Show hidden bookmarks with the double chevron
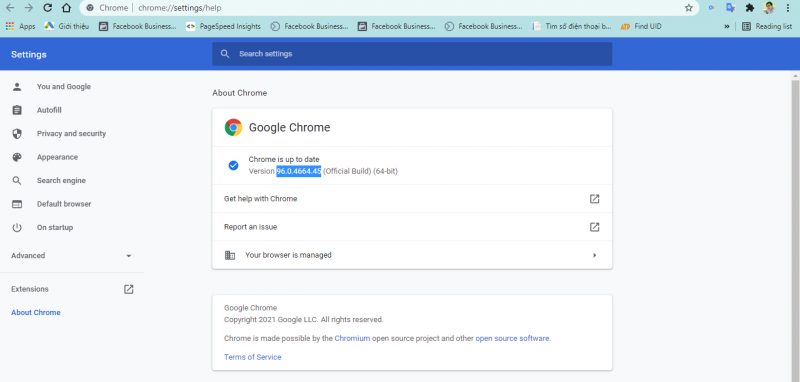 coord(727,27)
